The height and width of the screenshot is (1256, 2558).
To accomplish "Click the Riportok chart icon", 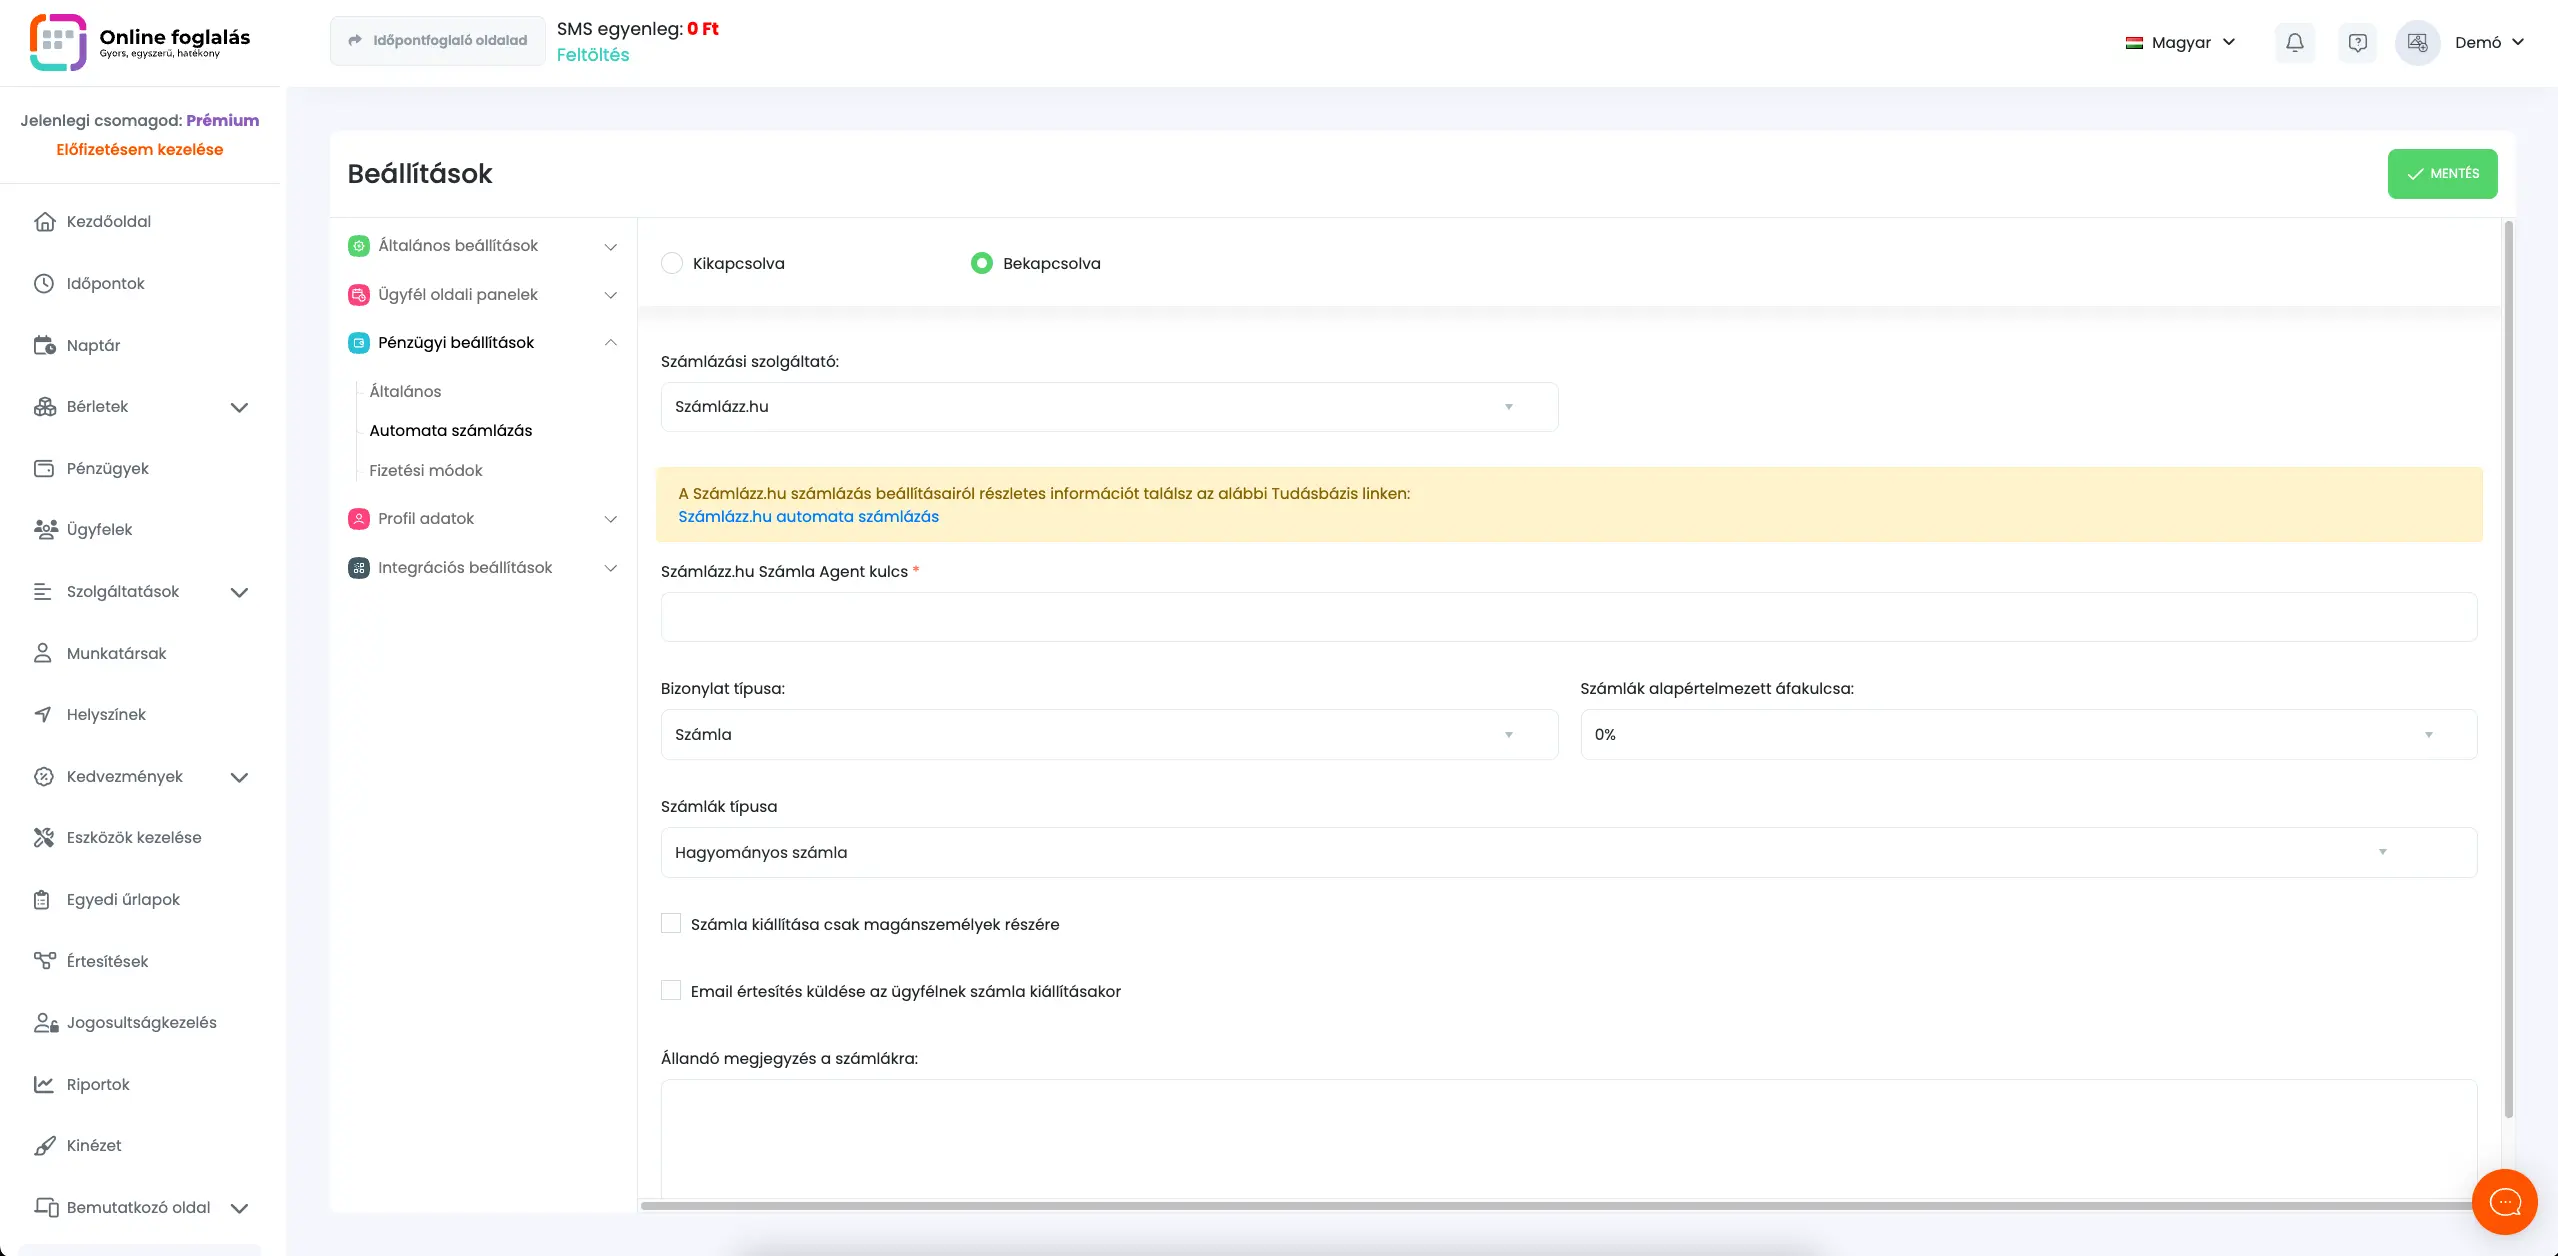I will click(44, 1084).
